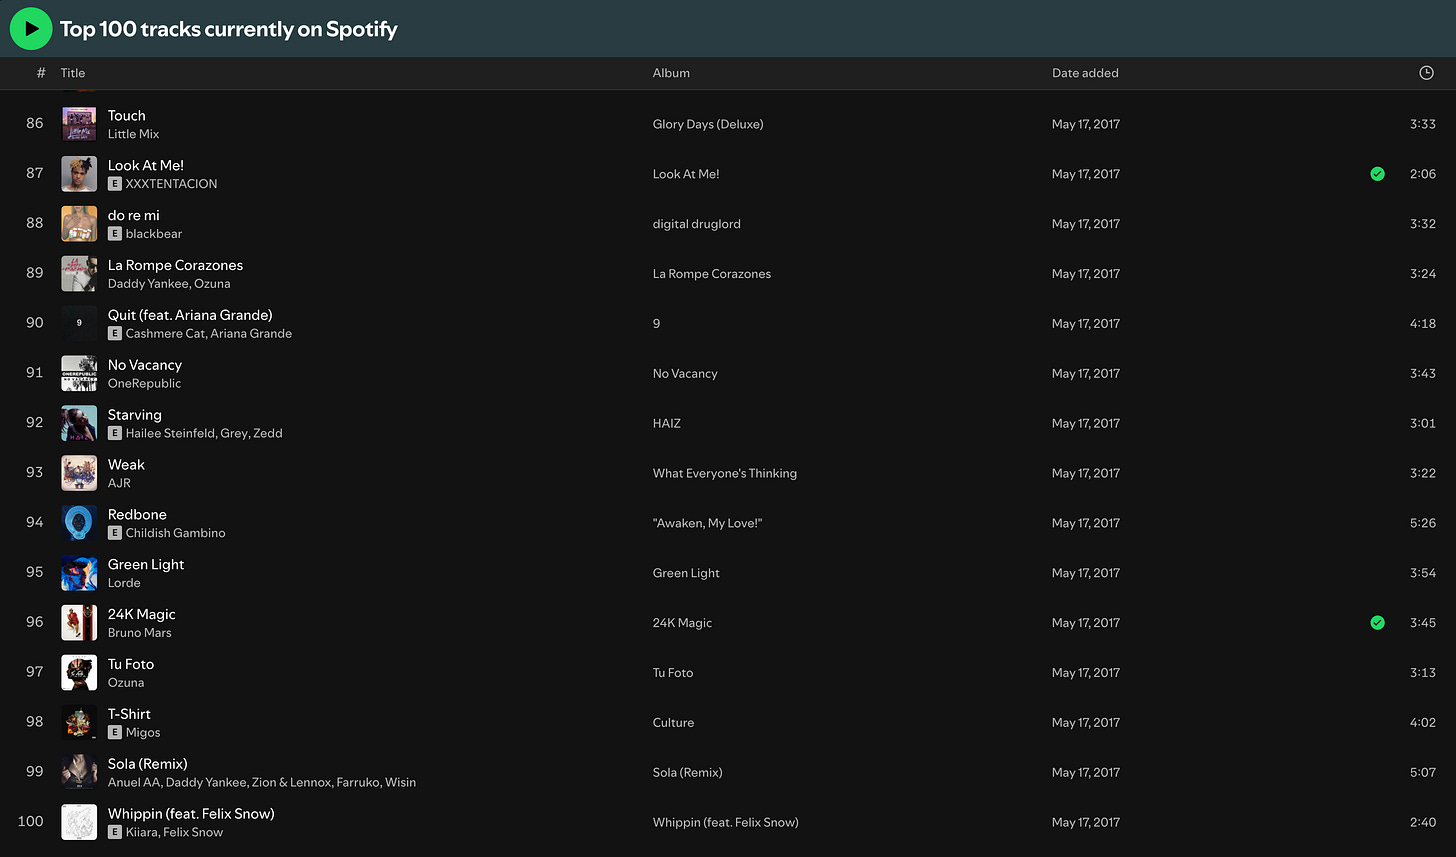The height and width of the screenshot is (857, 1456).
Task: Open artist AJR
Action: (120, 483)
